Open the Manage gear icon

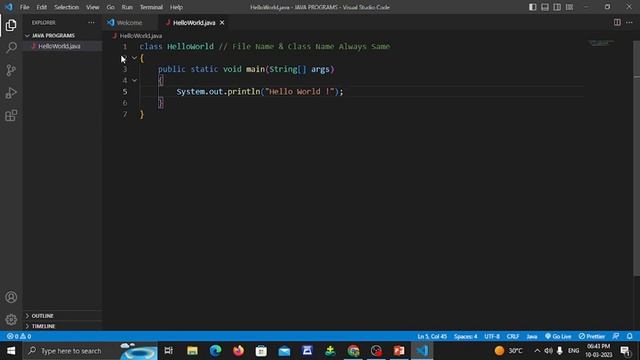click(x=11, y=319)
